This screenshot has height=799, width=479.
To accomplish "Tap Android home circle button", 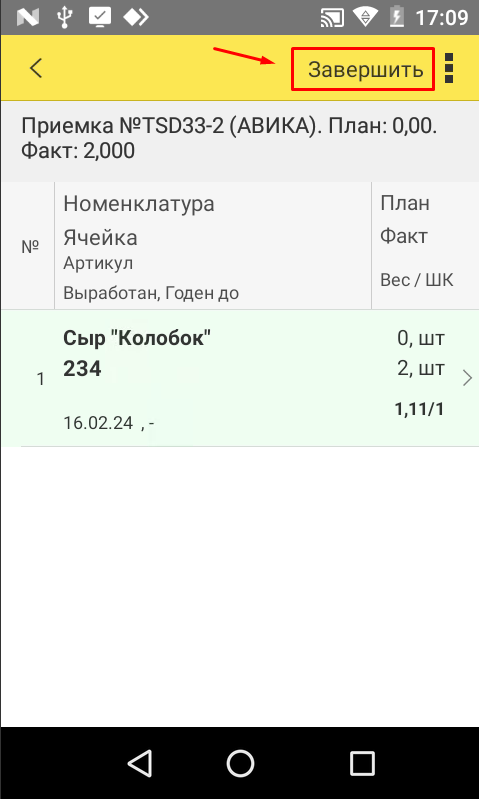I will point(240,764).
